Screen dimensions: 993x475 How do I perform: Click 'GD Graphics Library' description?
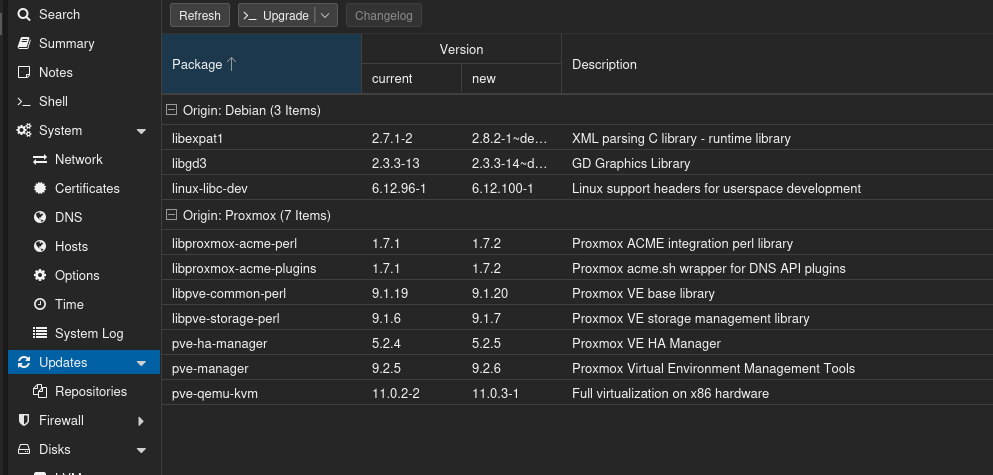[x=631, y=163]
